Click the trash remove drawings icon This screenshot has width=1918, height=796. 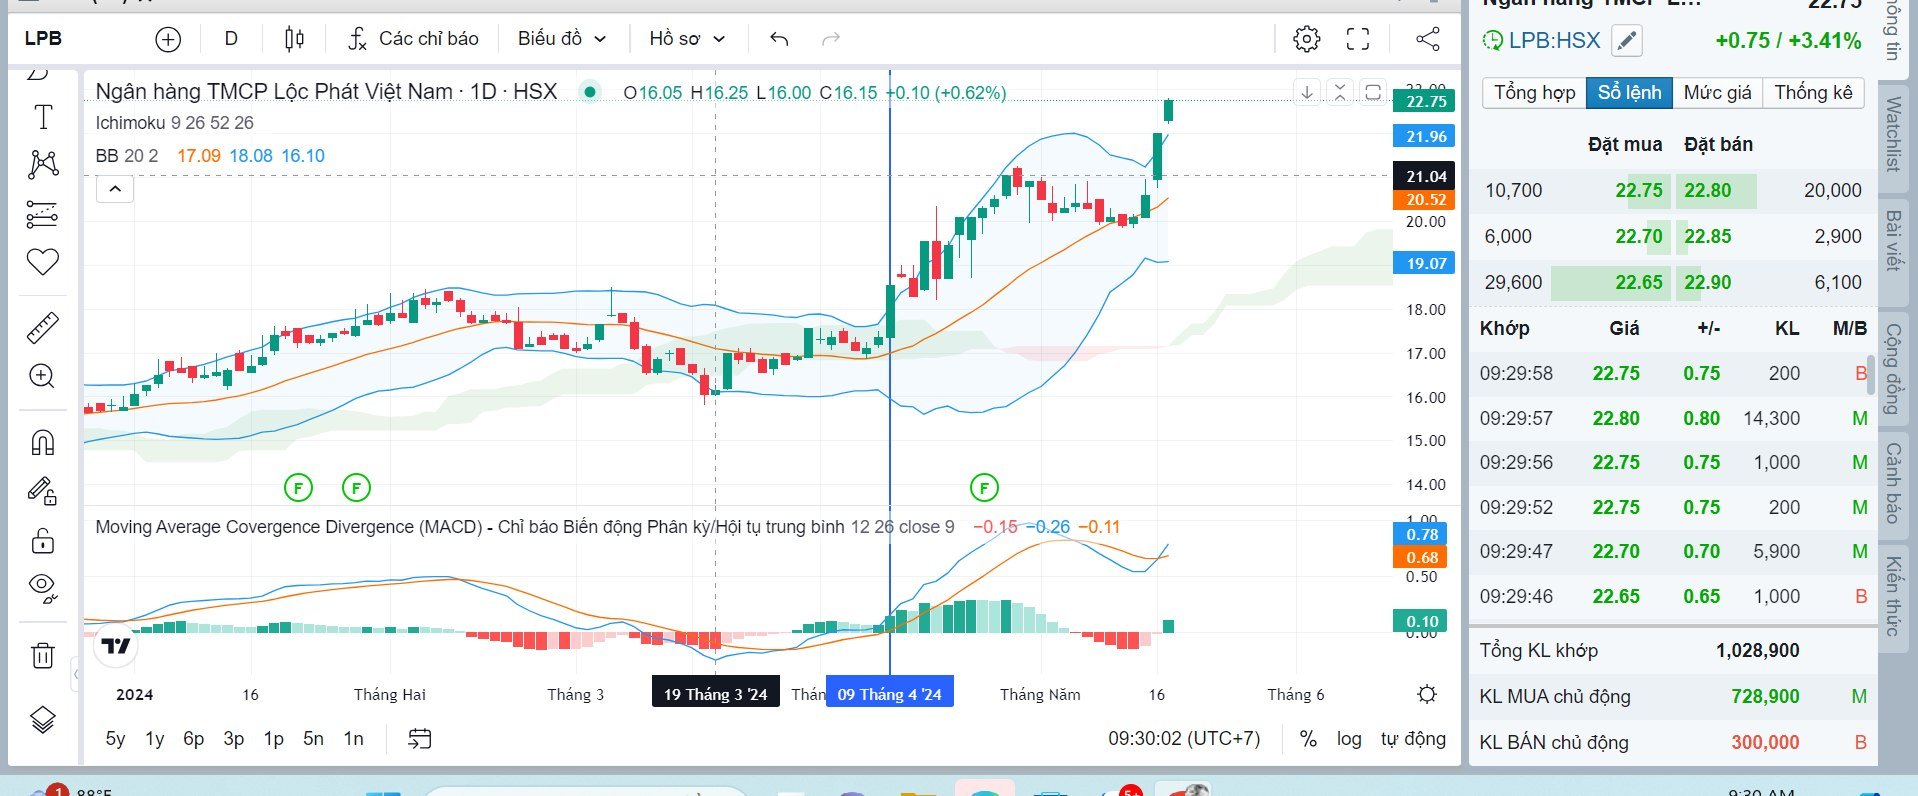(43, 656)
